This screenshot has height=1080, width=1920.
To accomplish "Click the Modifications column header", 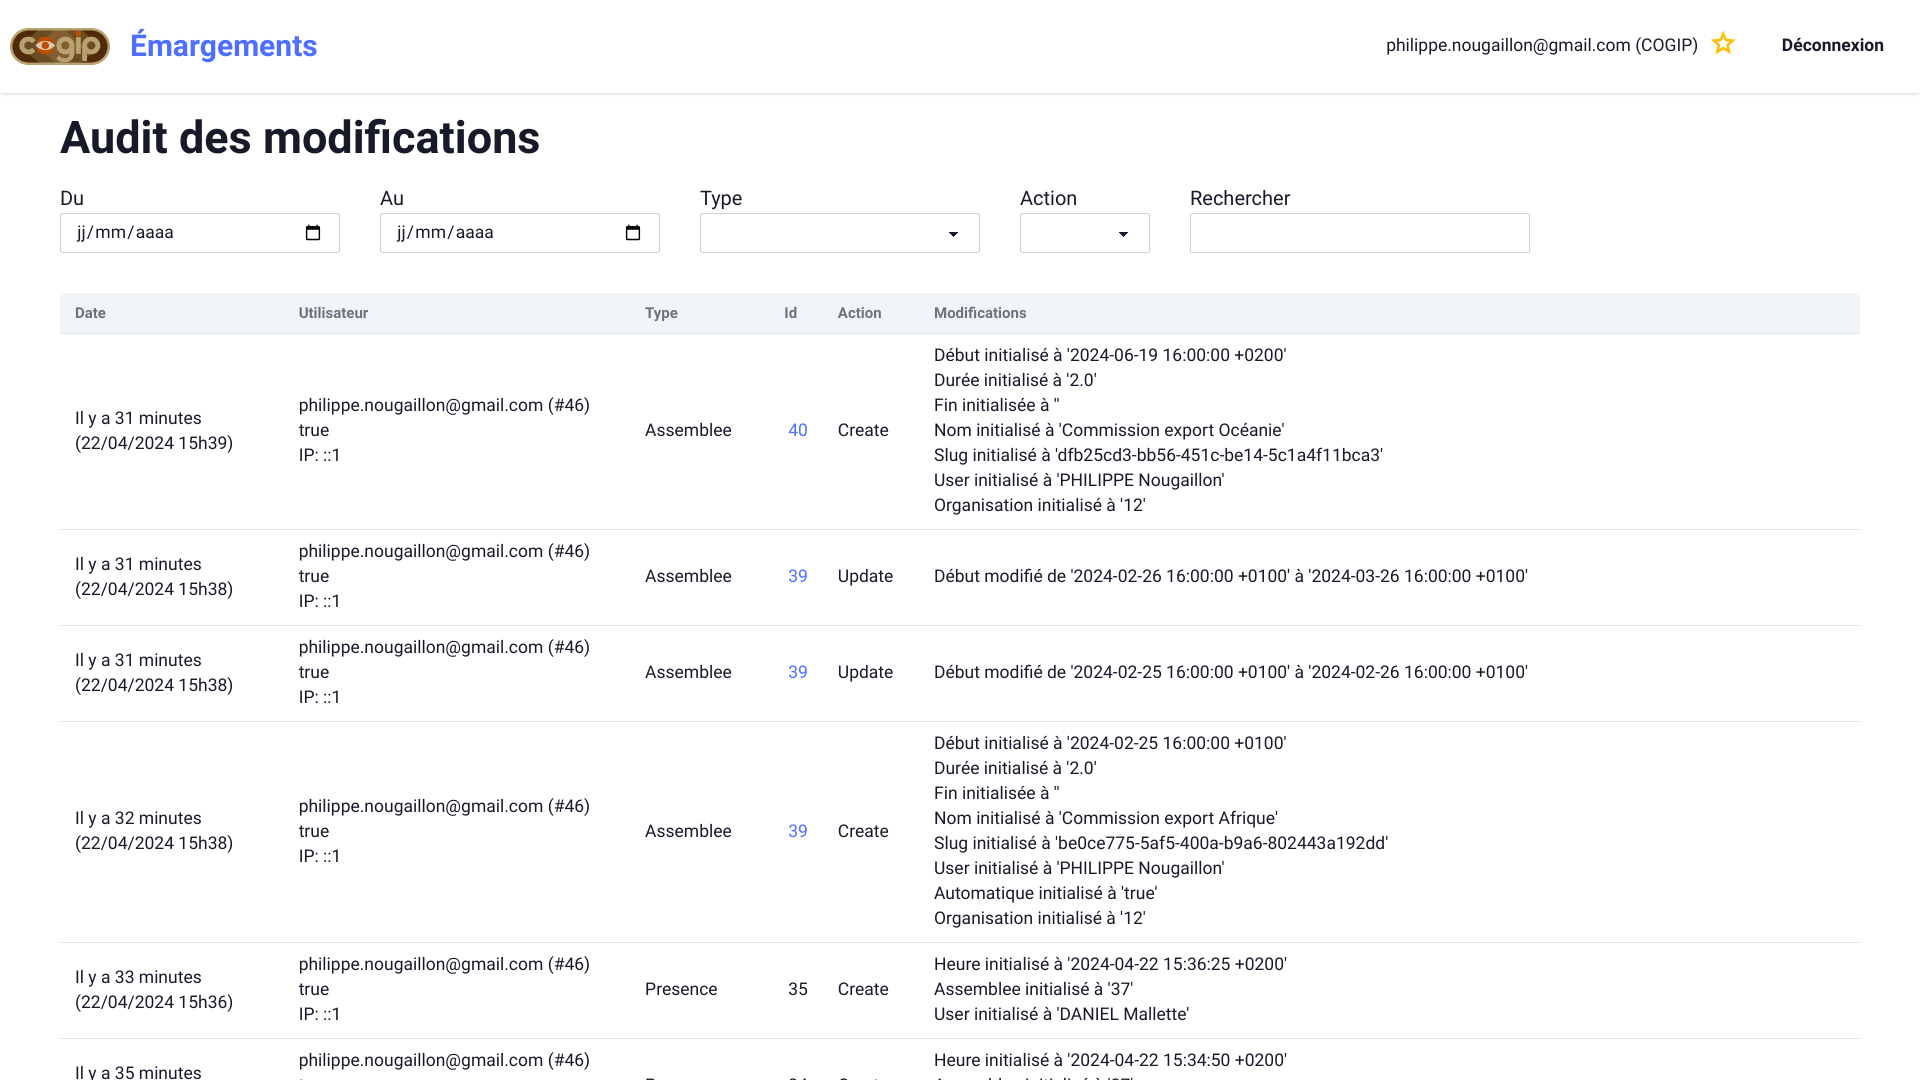I will [x=979, y=313].
